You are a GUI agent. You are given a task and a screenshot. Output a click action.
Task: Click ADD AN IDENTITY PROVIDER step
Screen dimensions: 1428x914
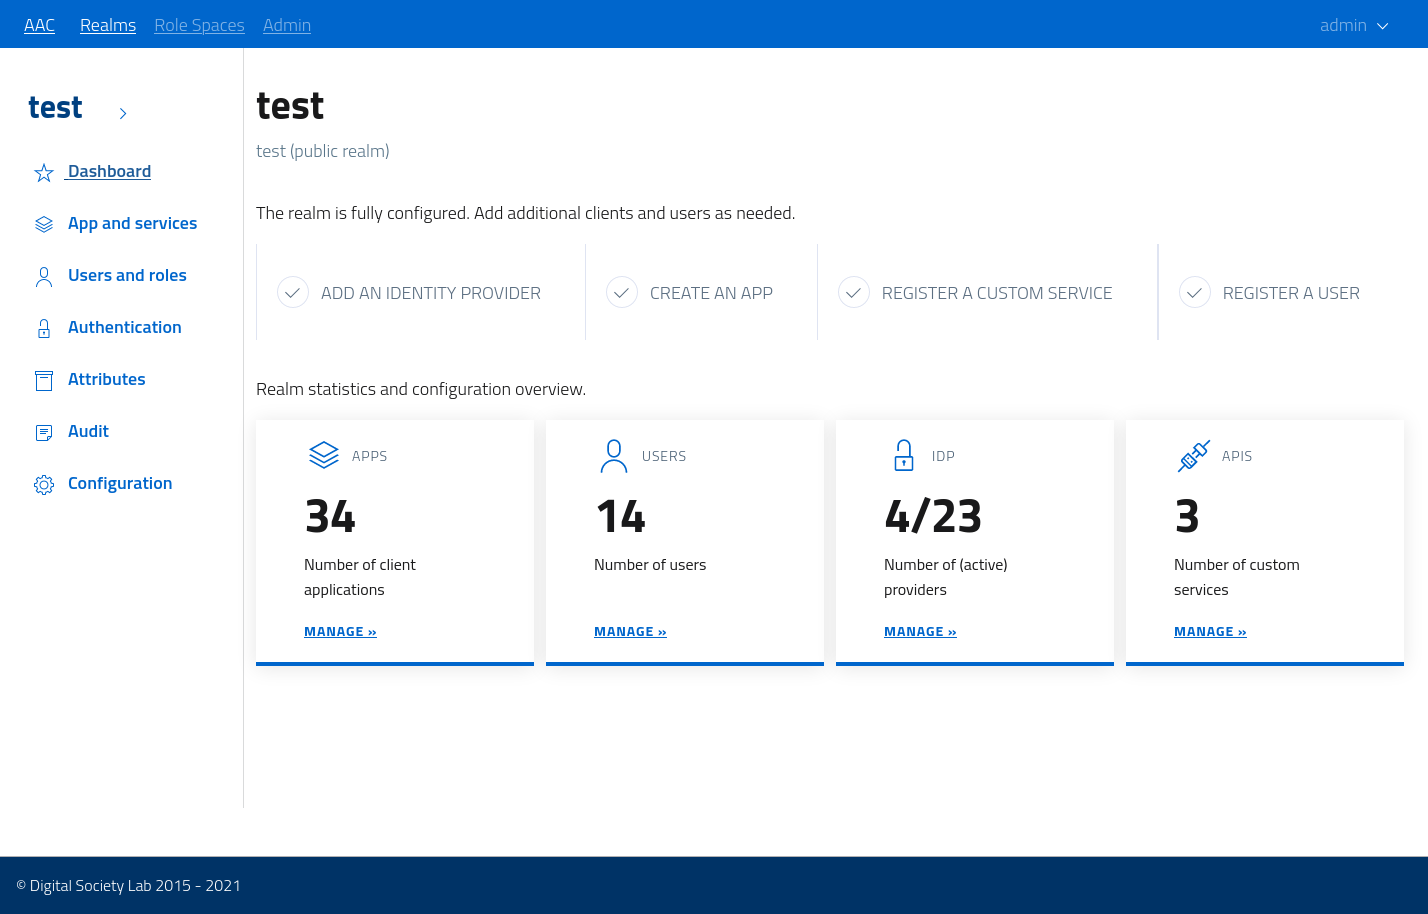431,293
